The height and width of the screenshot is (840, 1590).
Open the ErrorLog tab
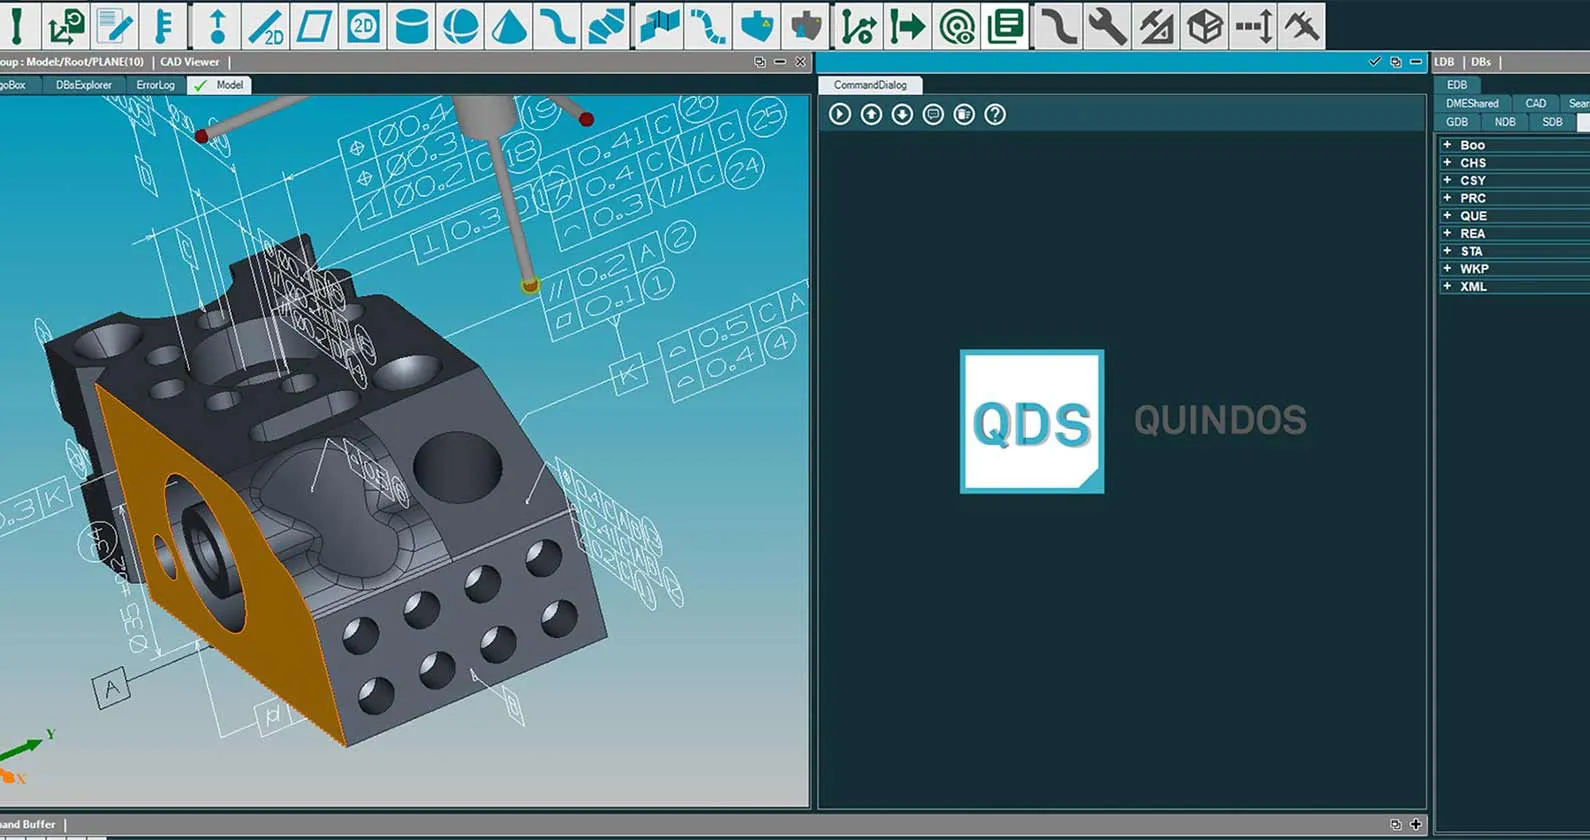tap(155, 85)
